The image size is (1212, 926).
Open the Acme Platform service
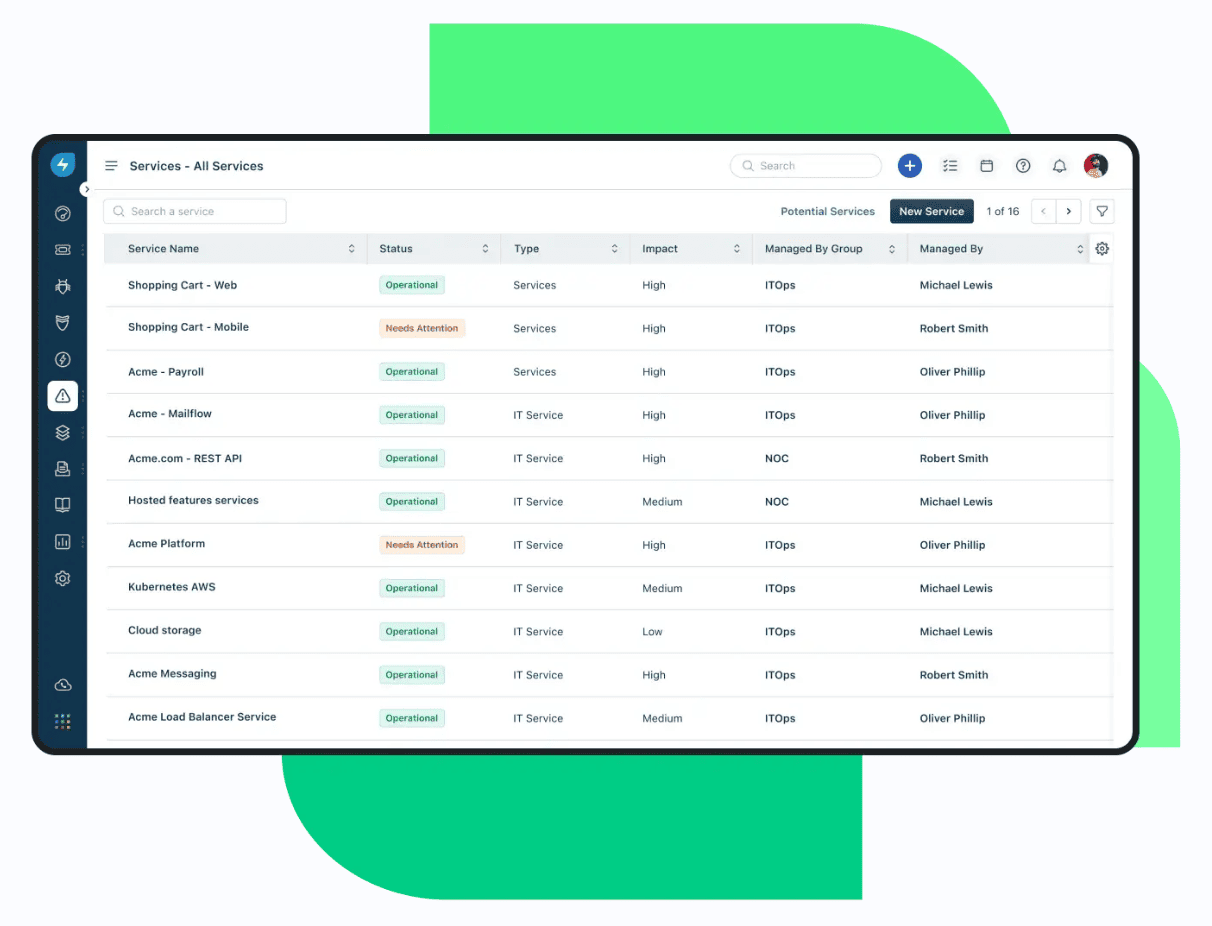click(x=166, y=544)
